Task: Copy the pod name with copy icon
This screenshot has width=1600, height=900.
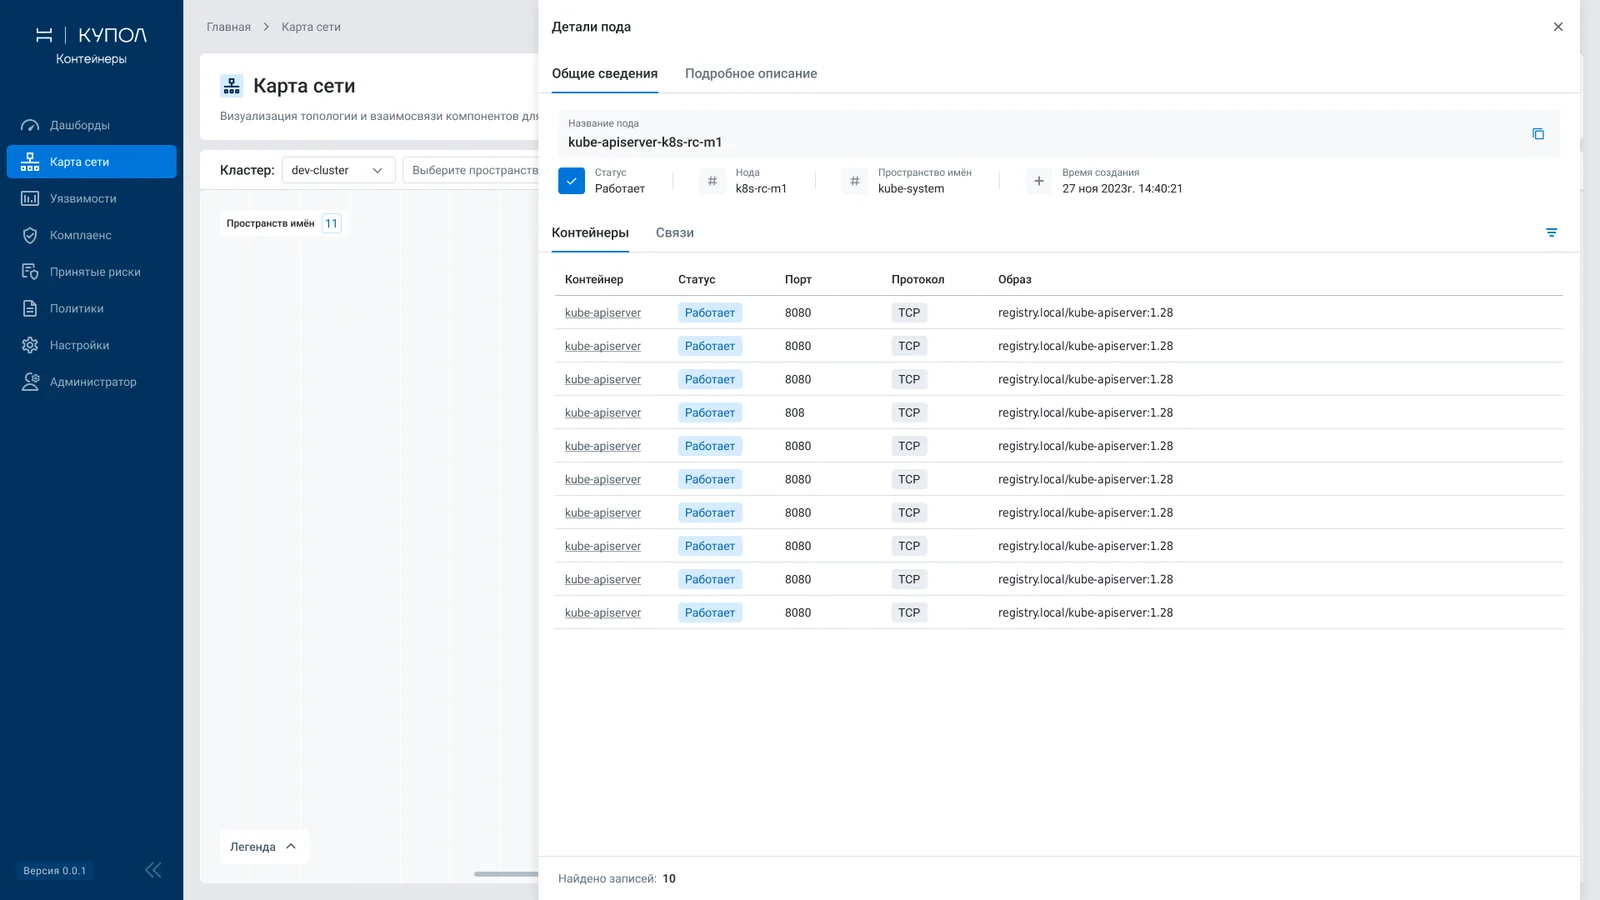Action: [x=1538, y=134]
